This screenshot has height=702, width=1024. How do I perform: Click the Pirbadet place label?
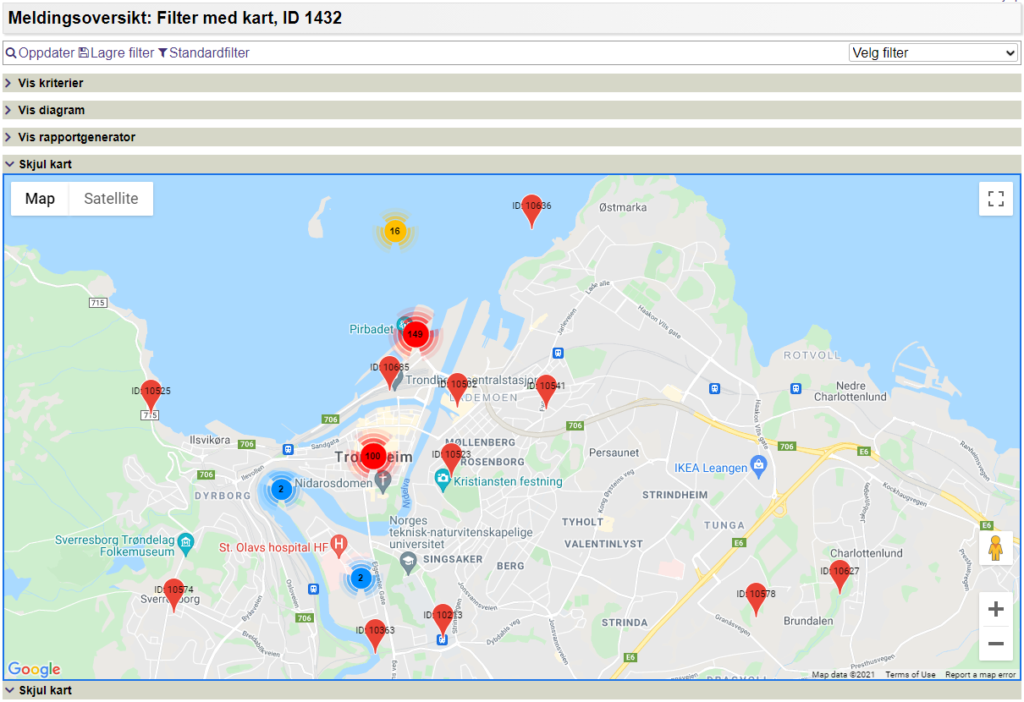pyautogui.click(x=371, y=329)
